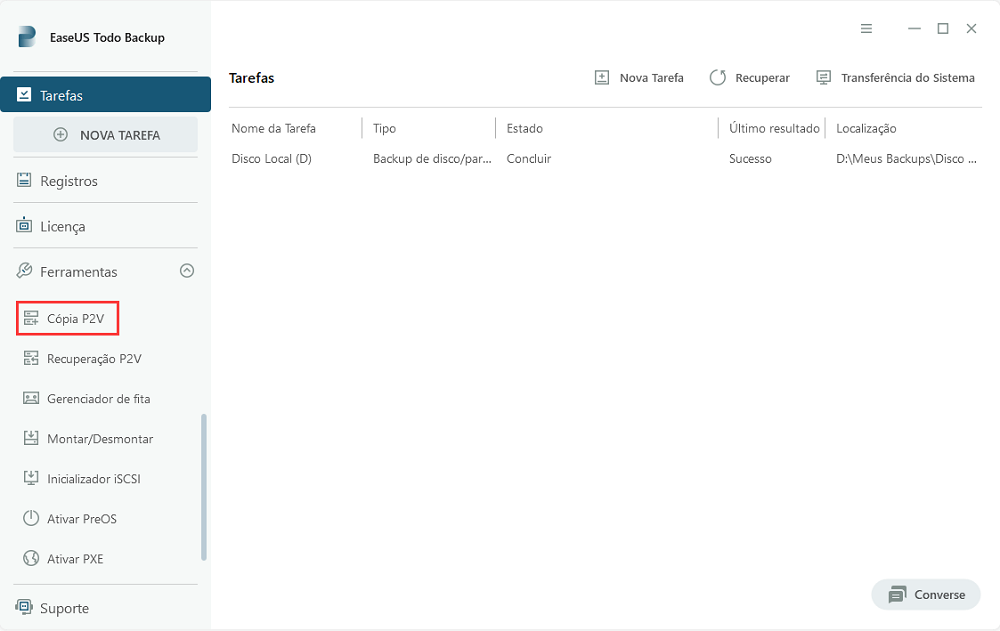Viewport: 1000px width, 631px height.
Task: Open the Inicializador iSCSI tool
Action: pos(97,478)
